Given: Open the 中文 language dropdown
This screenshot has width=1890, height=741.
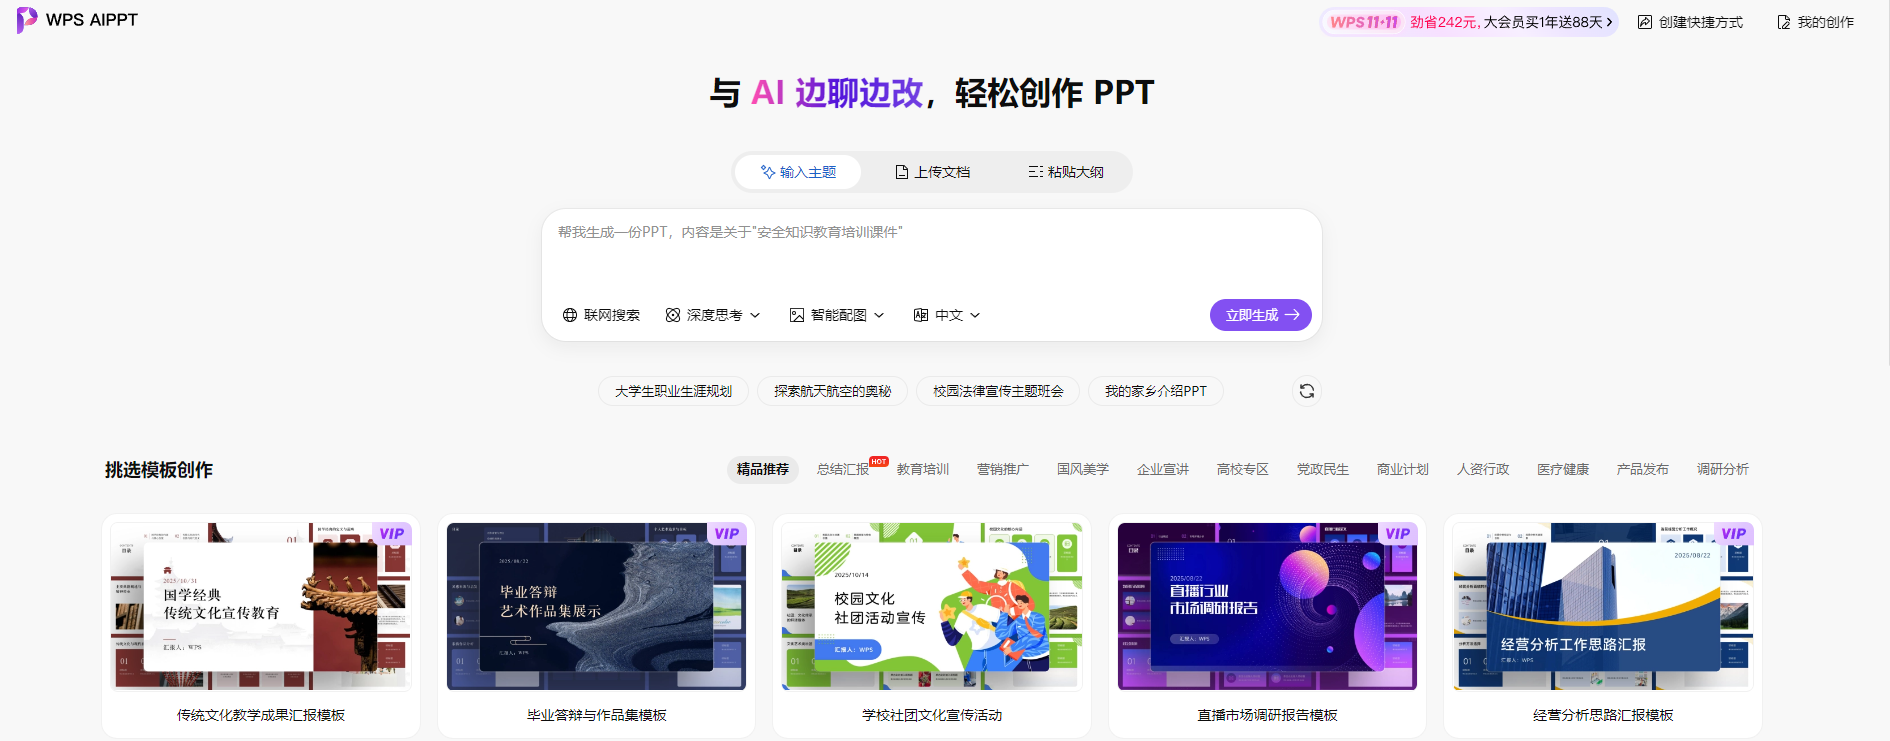Looking at the screenshot, I should [947, 315].
